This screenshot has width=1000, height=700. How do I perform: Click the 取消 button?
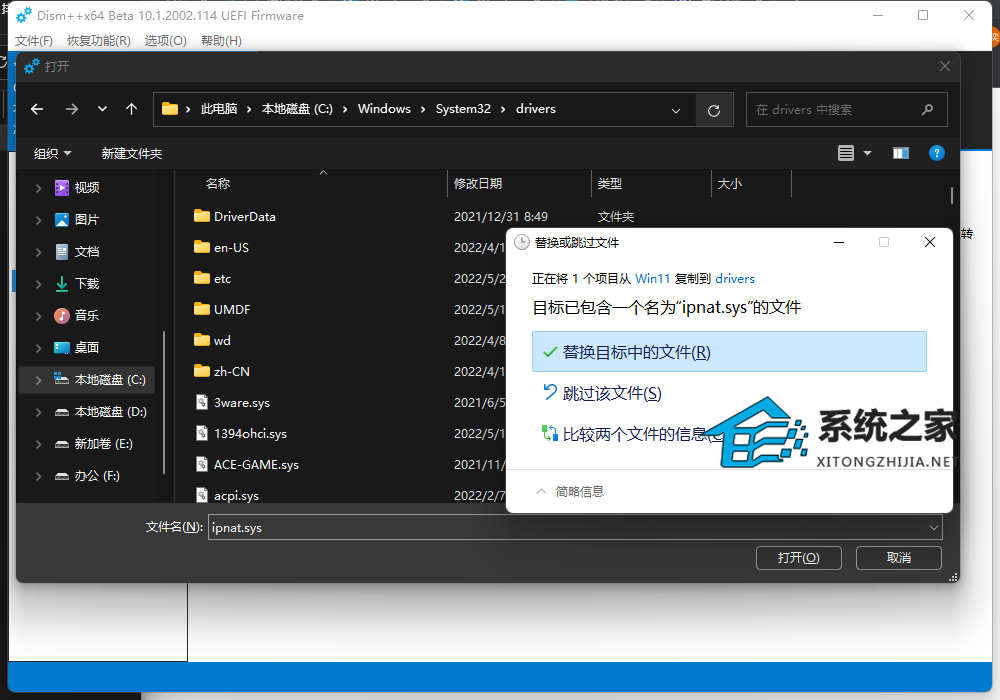pyautogui.click(x=897, y=557)
